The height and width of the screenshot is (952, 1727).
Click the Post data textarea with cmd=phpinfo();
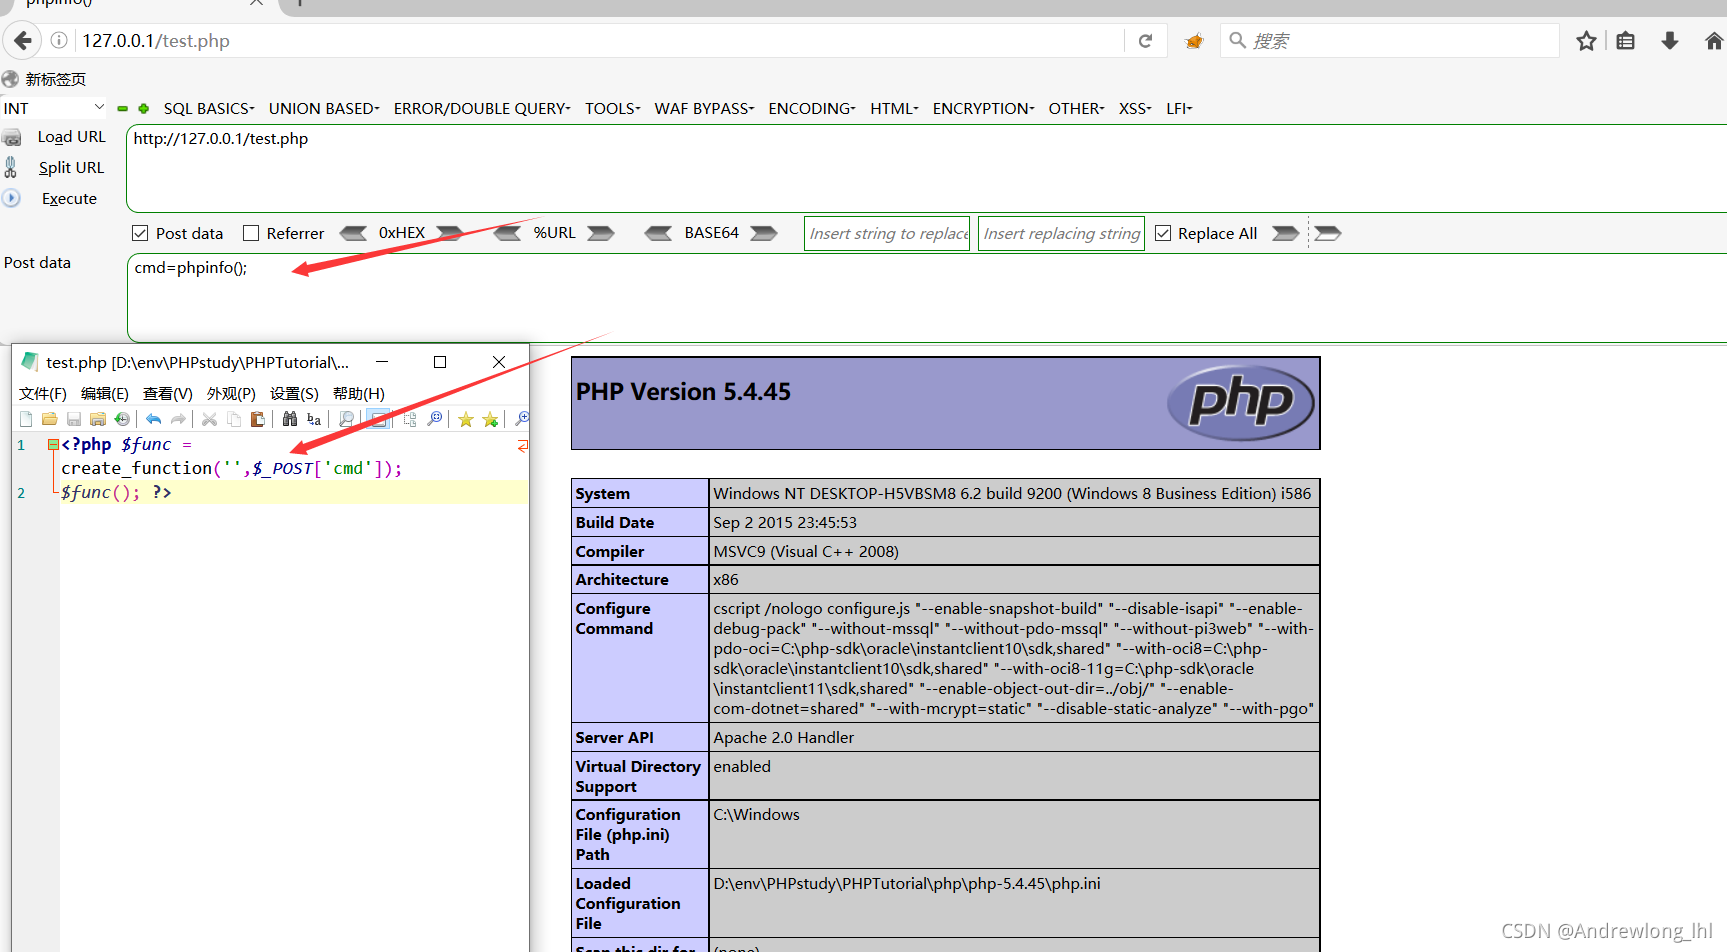coord(927,297)
